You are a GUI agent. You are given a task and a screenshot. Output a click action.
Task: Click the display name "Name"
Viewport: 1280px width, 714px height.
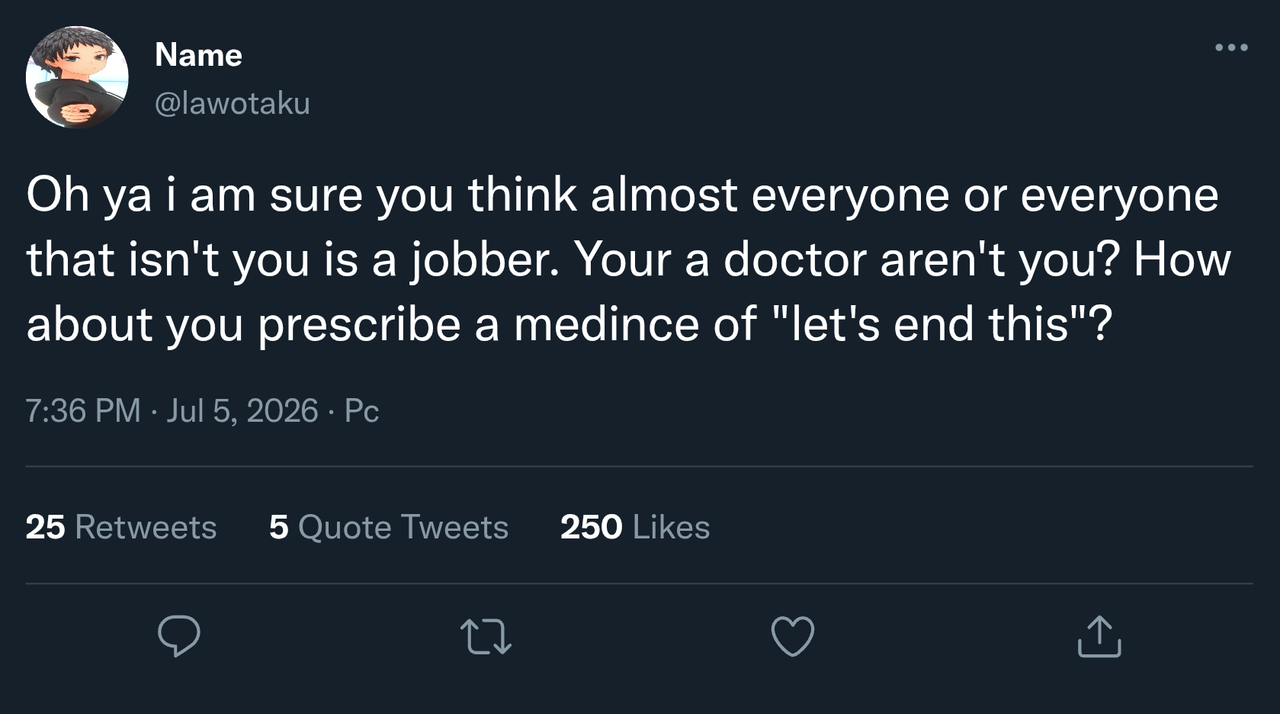[x=199, y=55]
